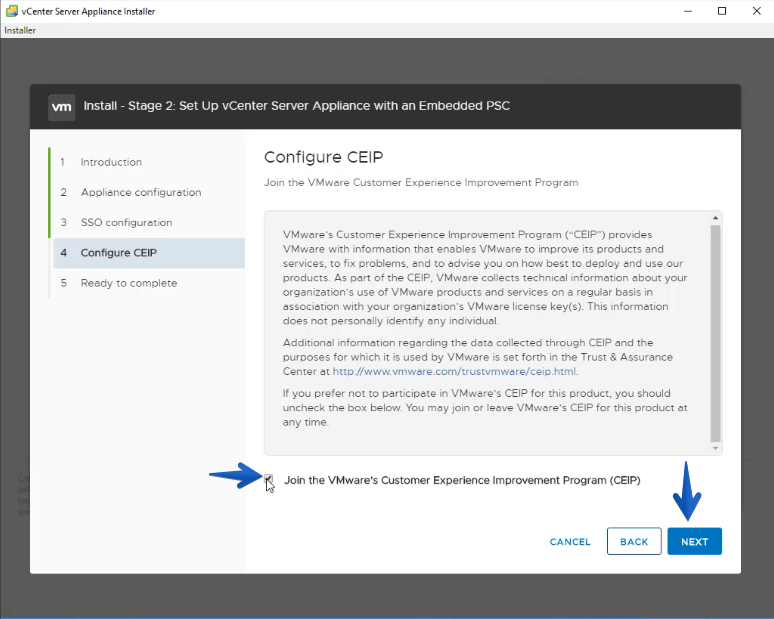774x619 pixels.
Task: Minimize the installer window
Action: pos(688,11)
